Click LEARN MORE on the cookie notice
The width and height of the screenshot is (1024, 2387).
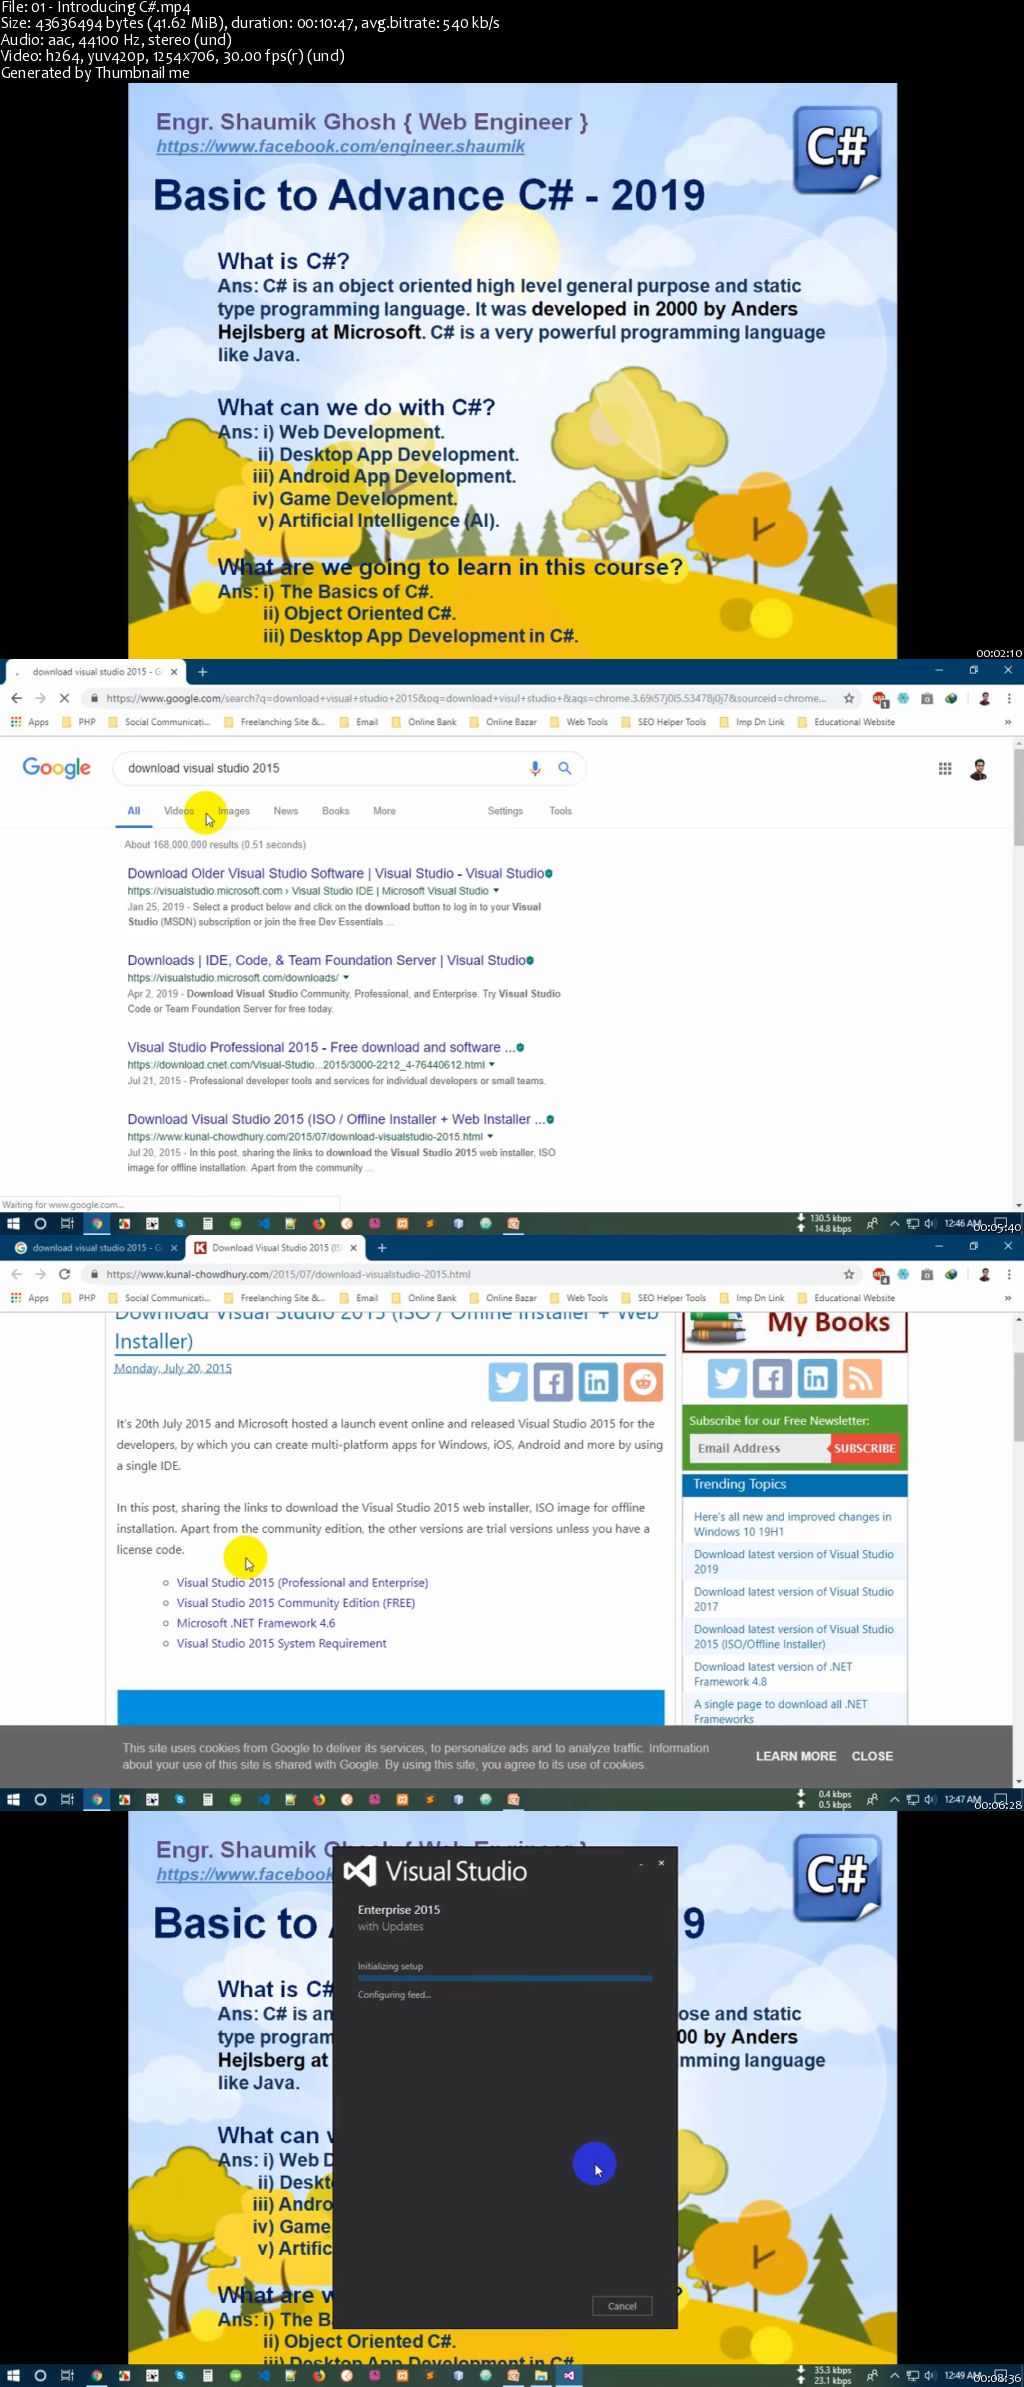(796, 1756)
